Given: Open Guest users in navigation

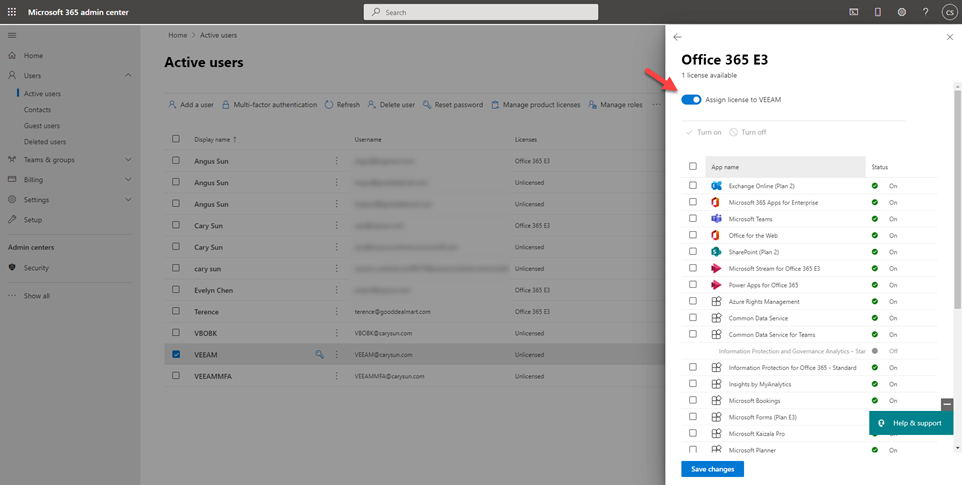Looking at the screenshot, I should pyautogui.click(x=42, y=126).
